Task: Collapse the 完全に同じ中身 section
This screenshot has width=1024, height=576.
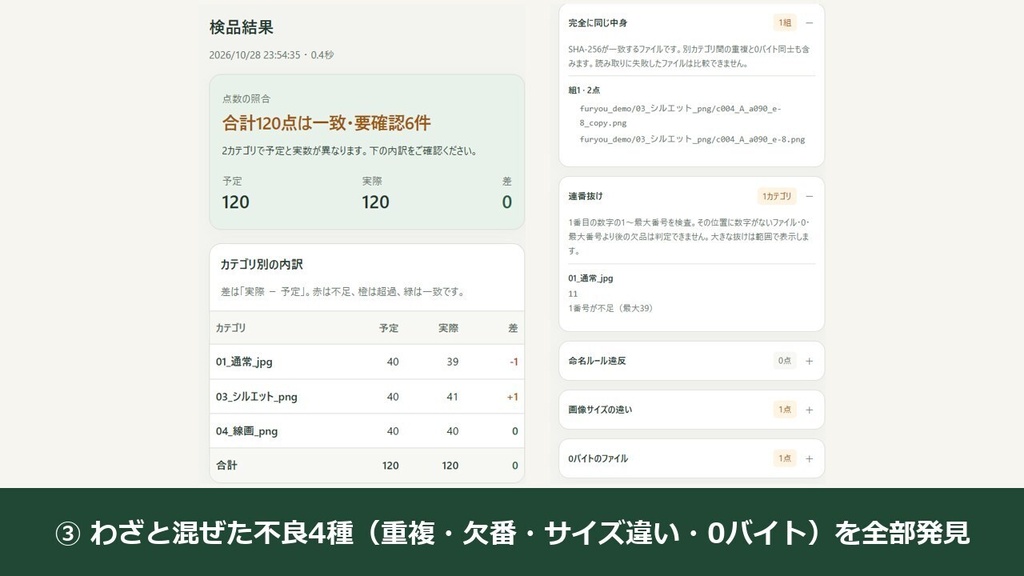Action: point(809,23)
